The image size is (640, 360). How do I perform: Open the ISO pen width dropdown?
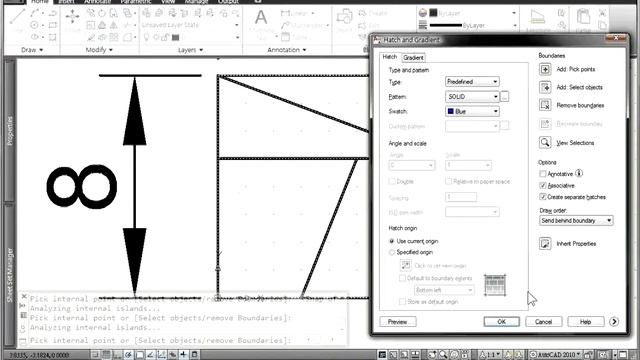(472, 212)
